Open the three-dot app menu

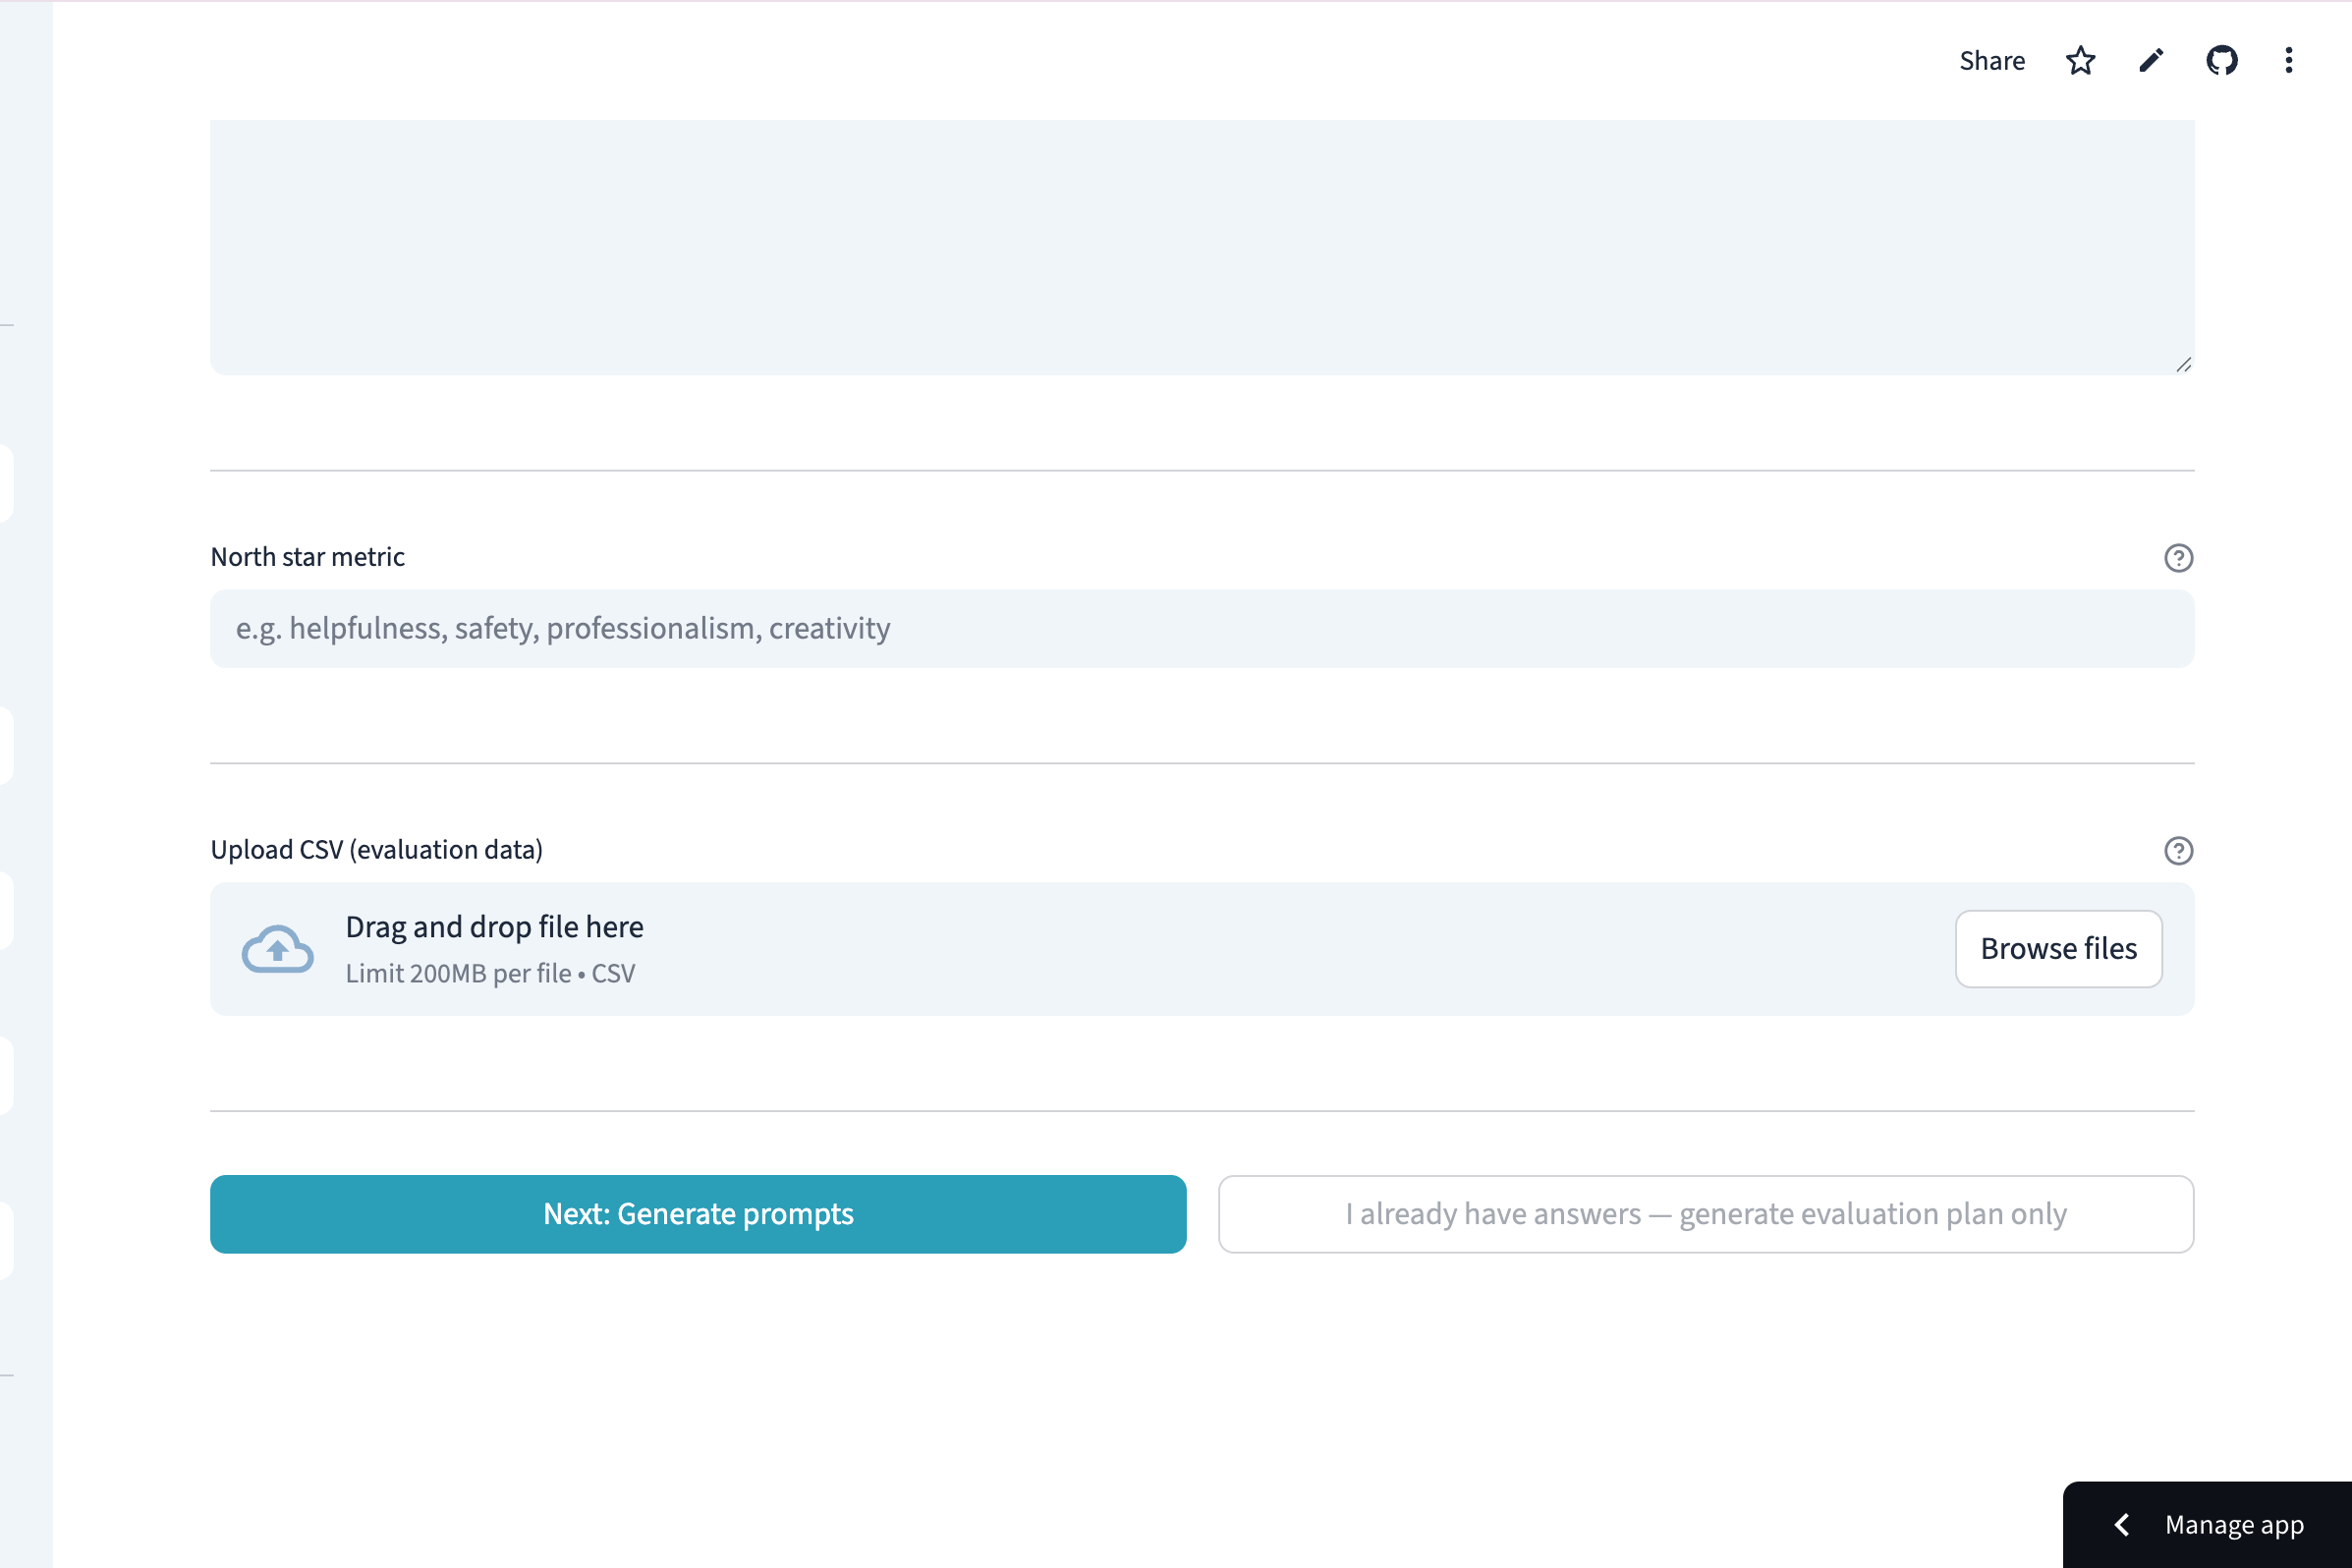pos(2288,61)
